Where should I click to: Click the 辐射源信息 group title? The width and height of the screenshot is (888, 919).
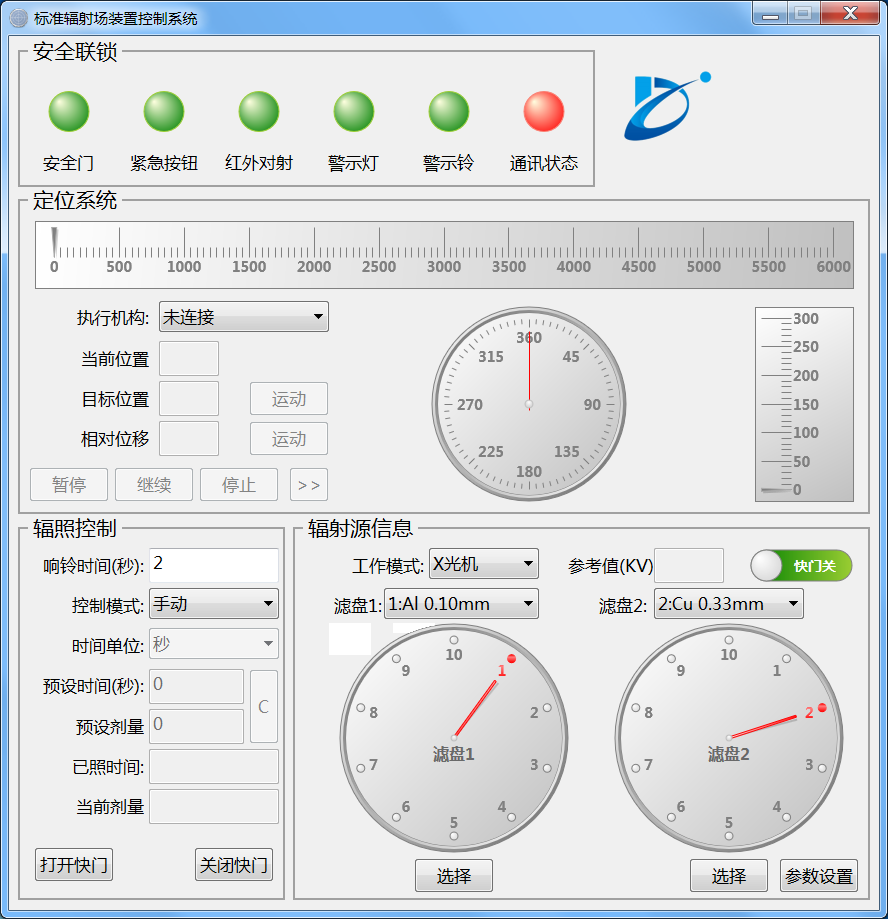[360, 528]
